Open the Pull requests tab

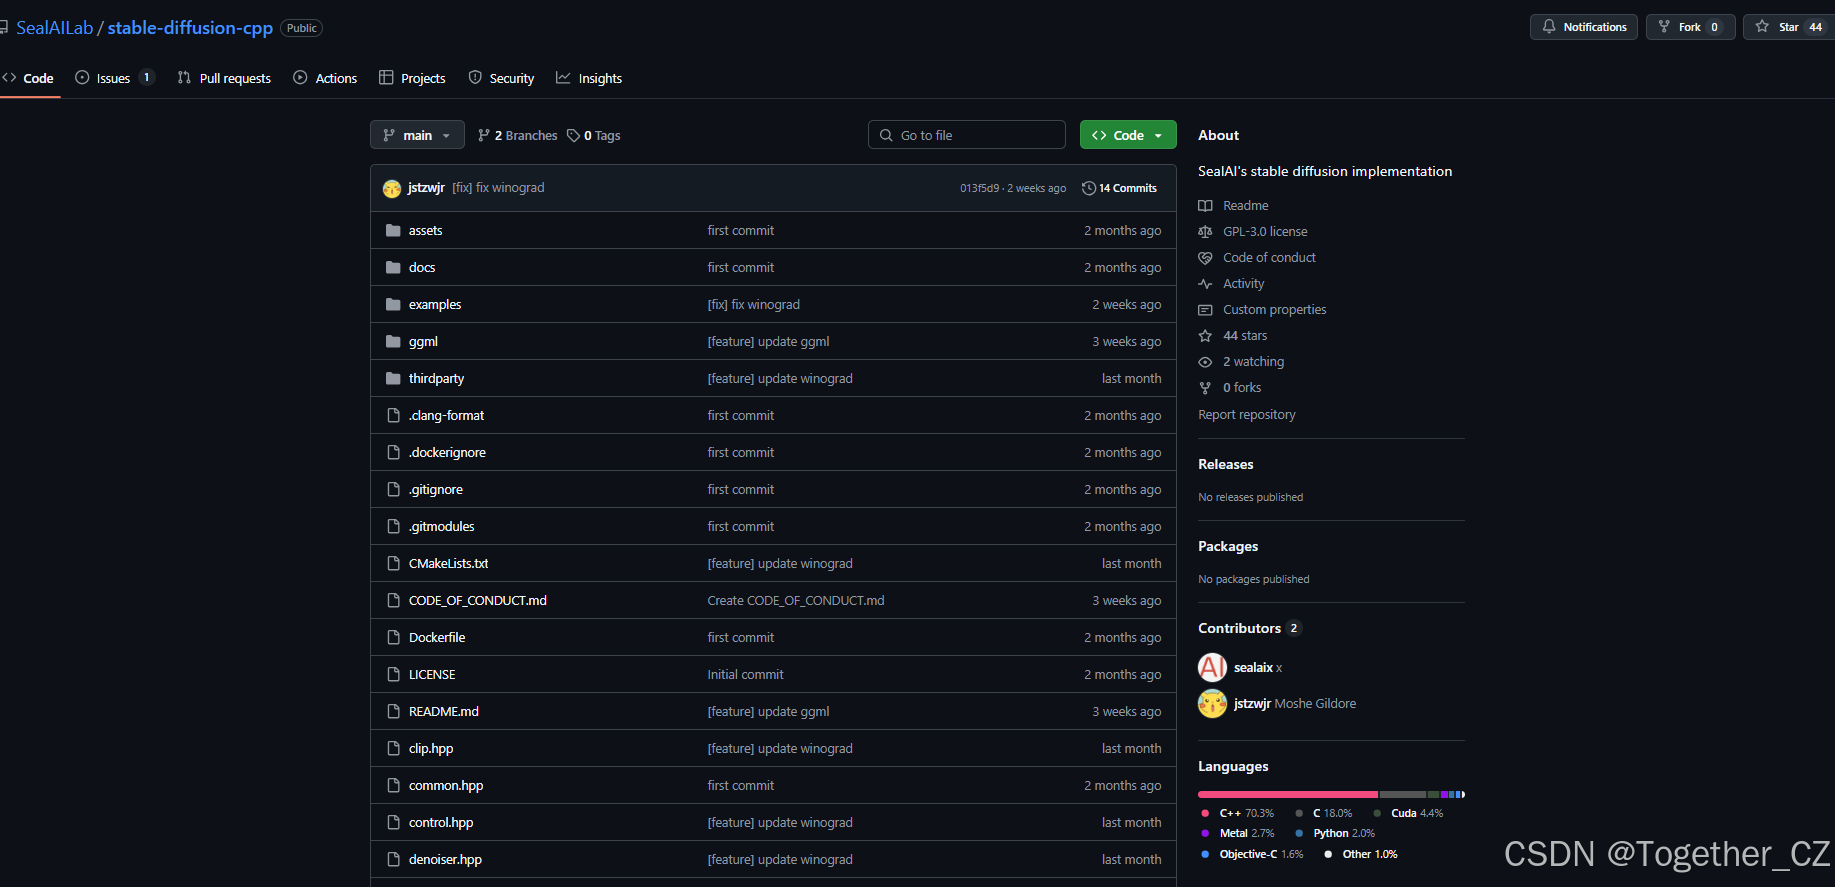224,78
